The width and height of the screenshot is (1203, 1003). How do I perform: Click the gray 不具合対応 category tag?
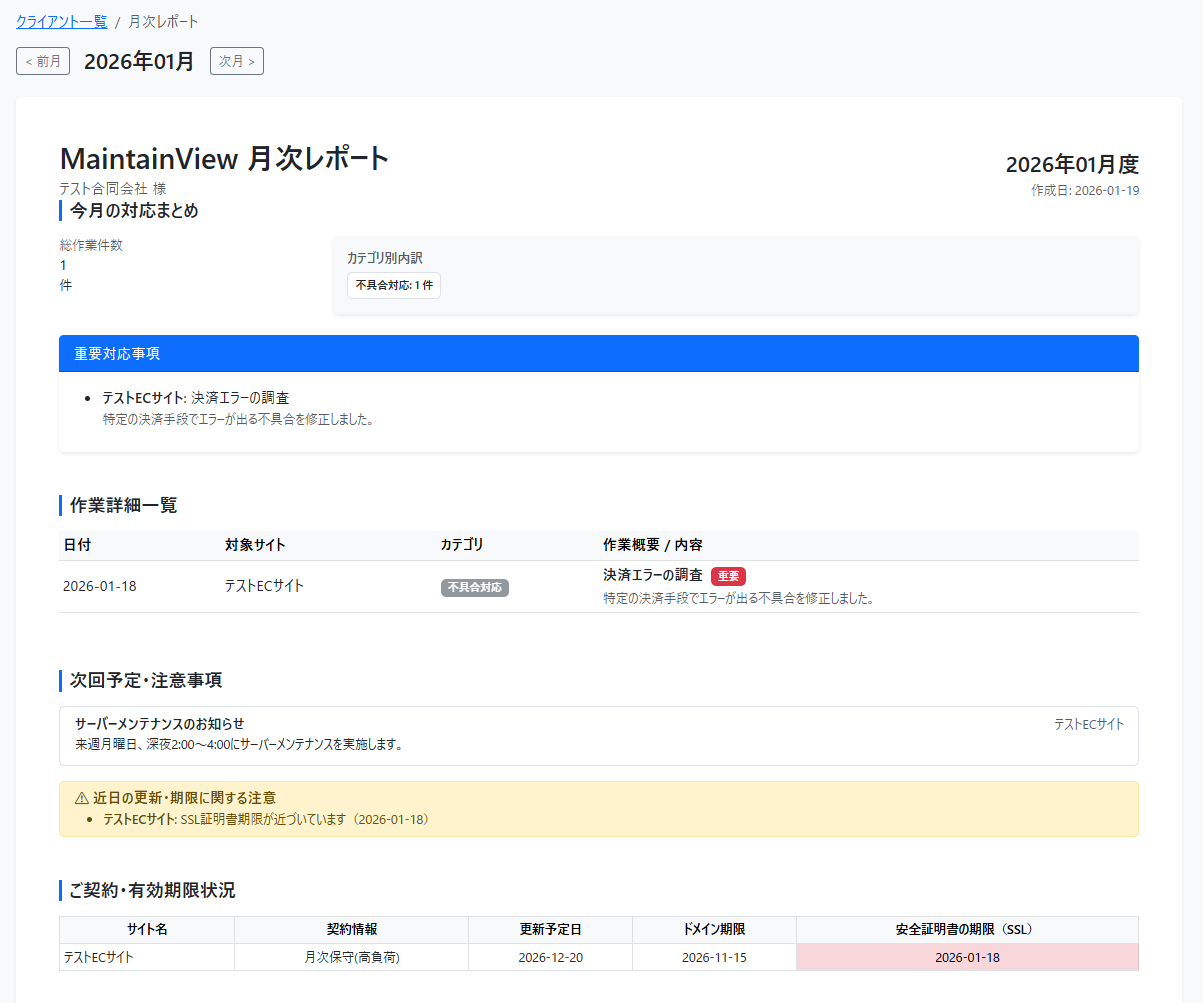pyautogui.click(x=475, y=588)
